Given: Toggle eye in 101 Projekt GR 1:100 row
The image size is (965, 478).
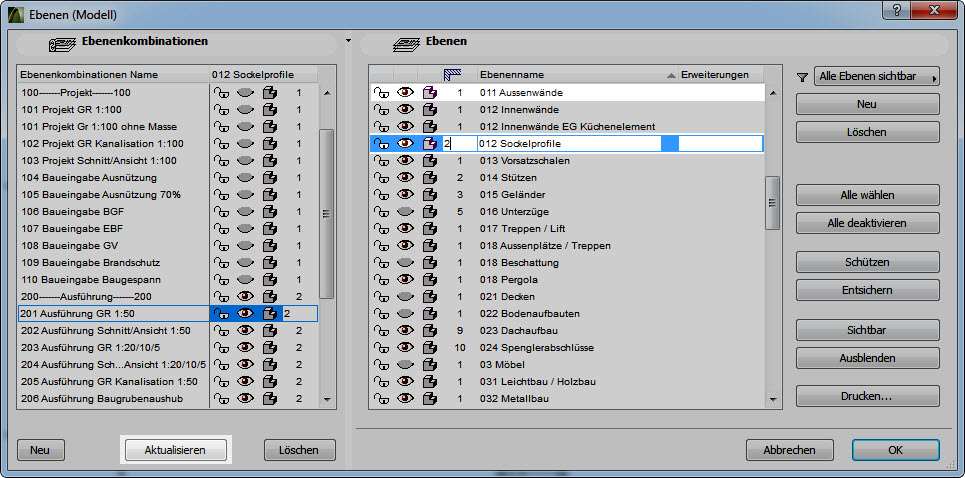Looking at the screenshot, I should coord(246,110).
